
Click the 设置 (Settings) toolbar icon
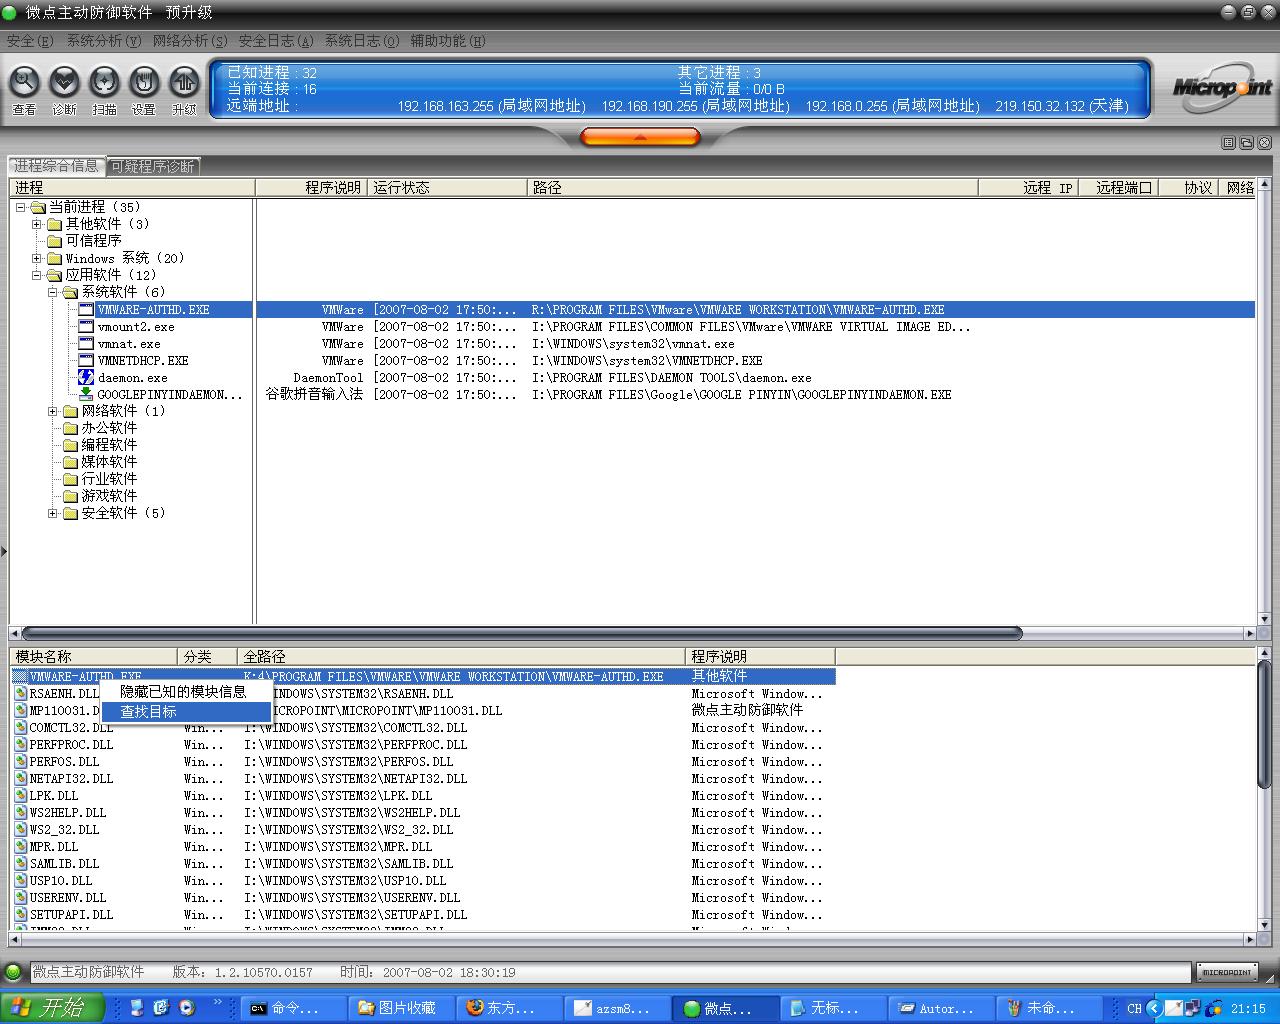(x=144, y=81)
